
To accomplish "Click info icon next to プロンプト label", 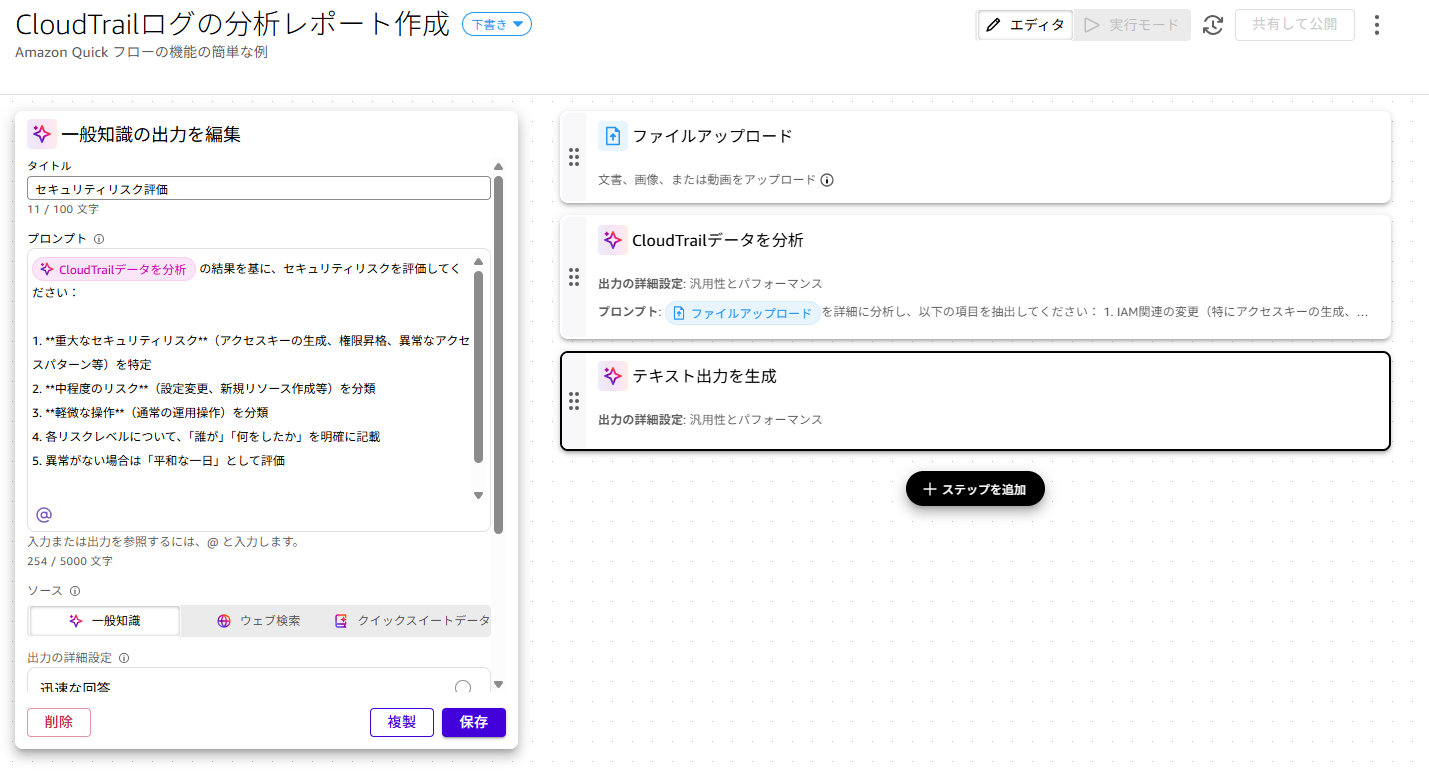I will coord(99,239).
